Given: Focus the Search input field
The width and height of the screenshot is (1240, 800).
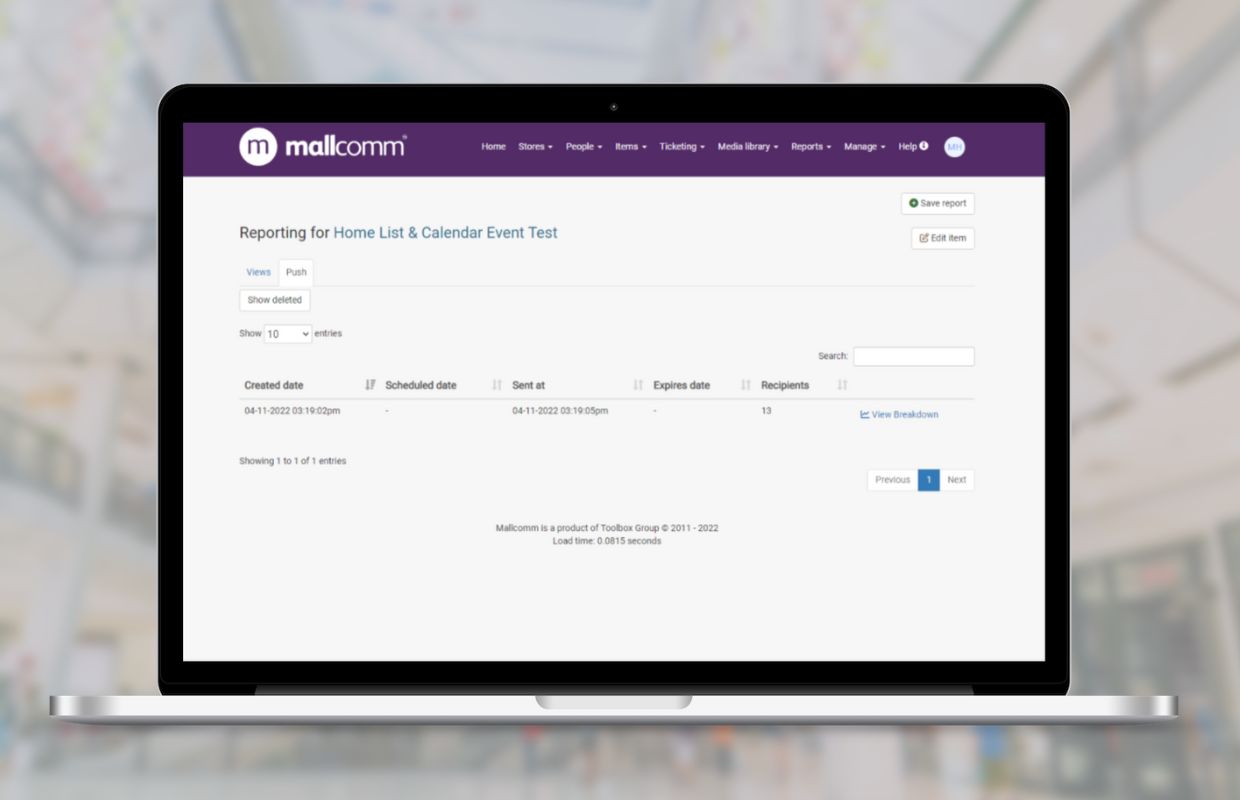Looking at the screenshot, I should [913, 357].
